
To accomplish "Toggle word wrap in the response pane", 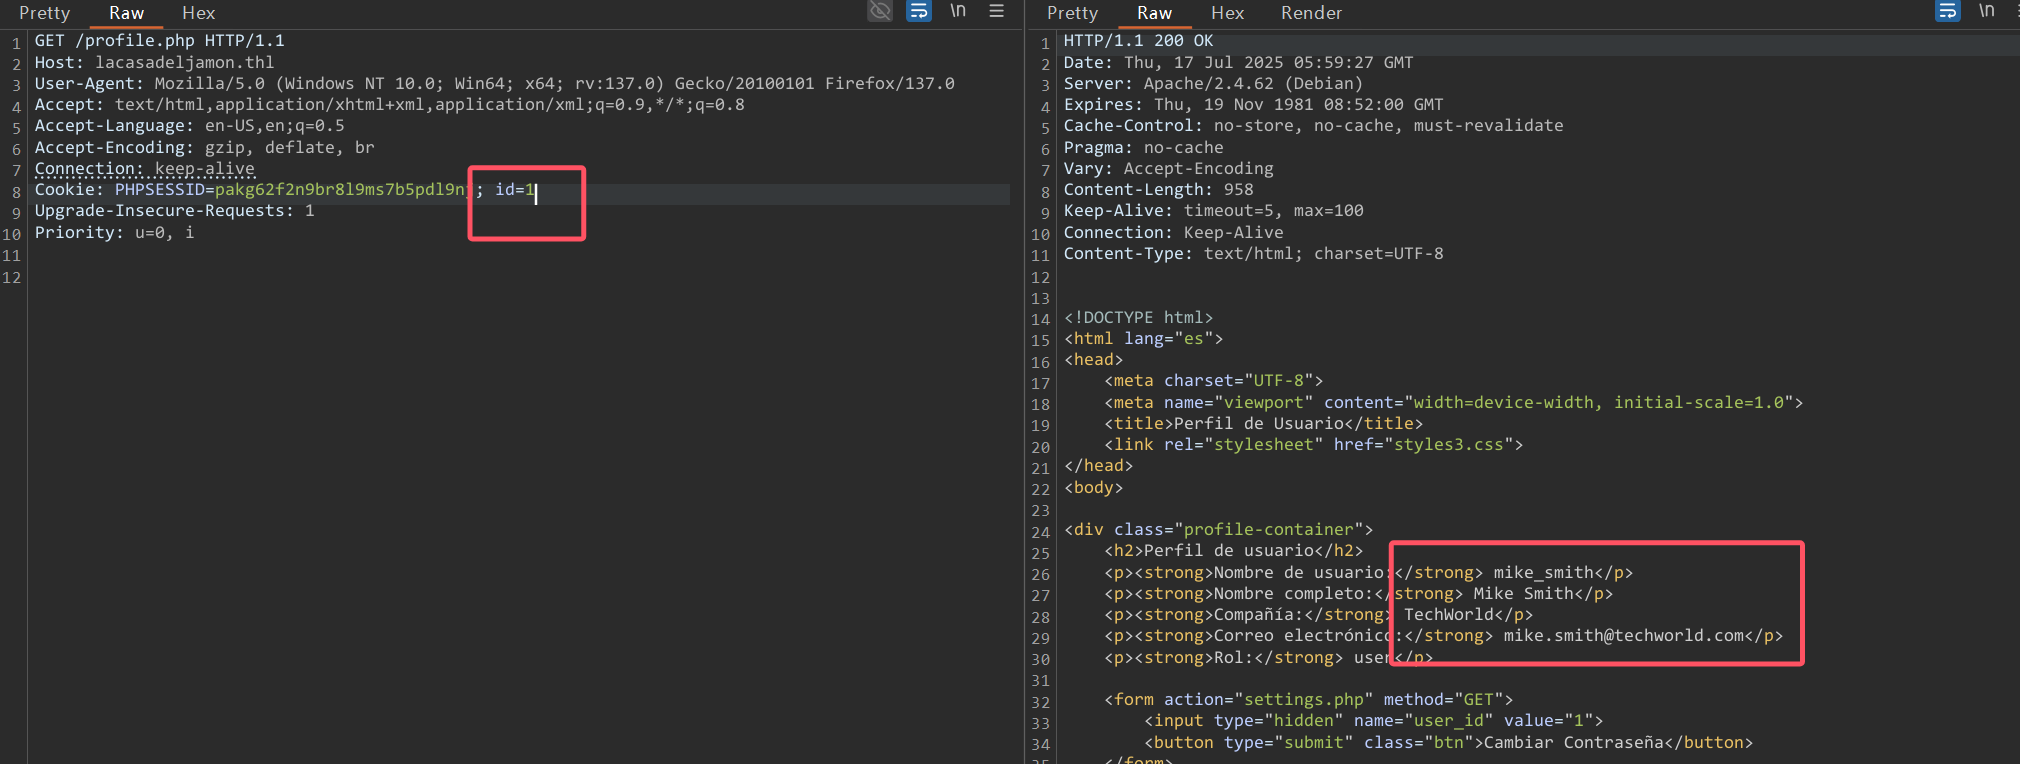I will coord(1948,11).
